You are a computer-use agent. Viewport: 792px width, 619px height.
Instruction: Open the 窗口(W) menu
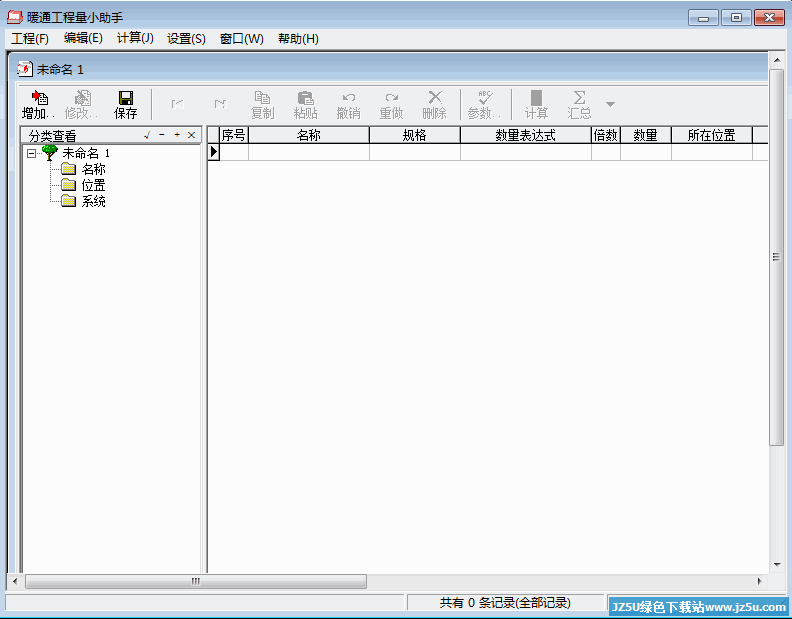pos(241,38)
